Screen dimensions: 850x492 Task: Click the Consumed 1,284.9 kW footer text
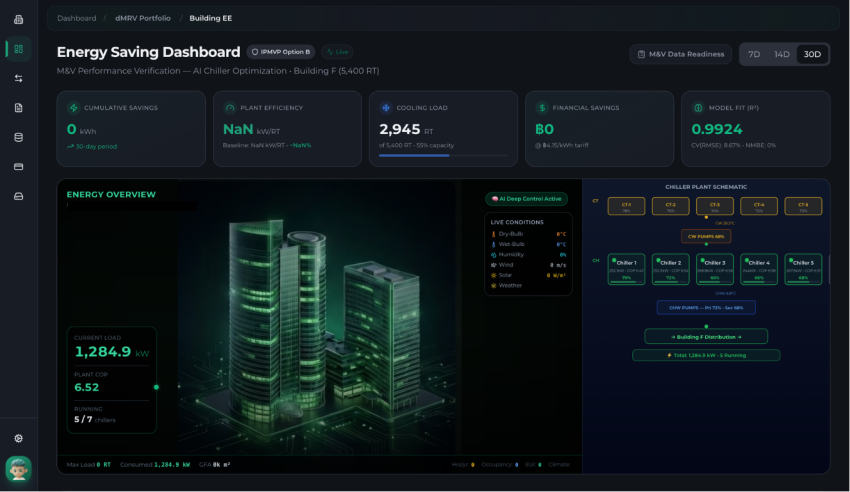pyautogui.click(x=155, y=465)
